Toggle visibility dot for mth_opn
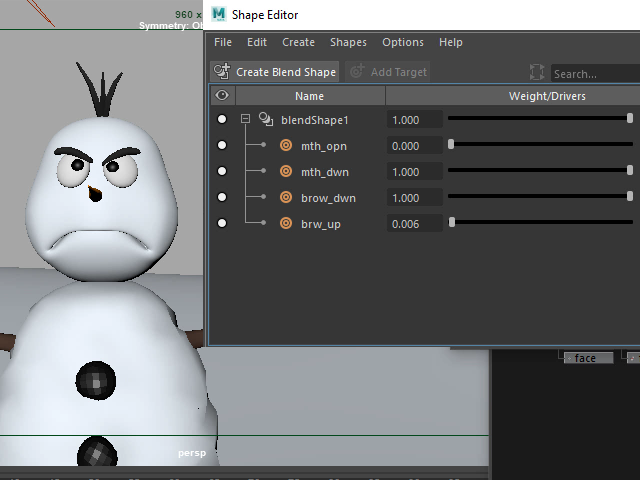 pyautogui.click(x=222, y=145)
